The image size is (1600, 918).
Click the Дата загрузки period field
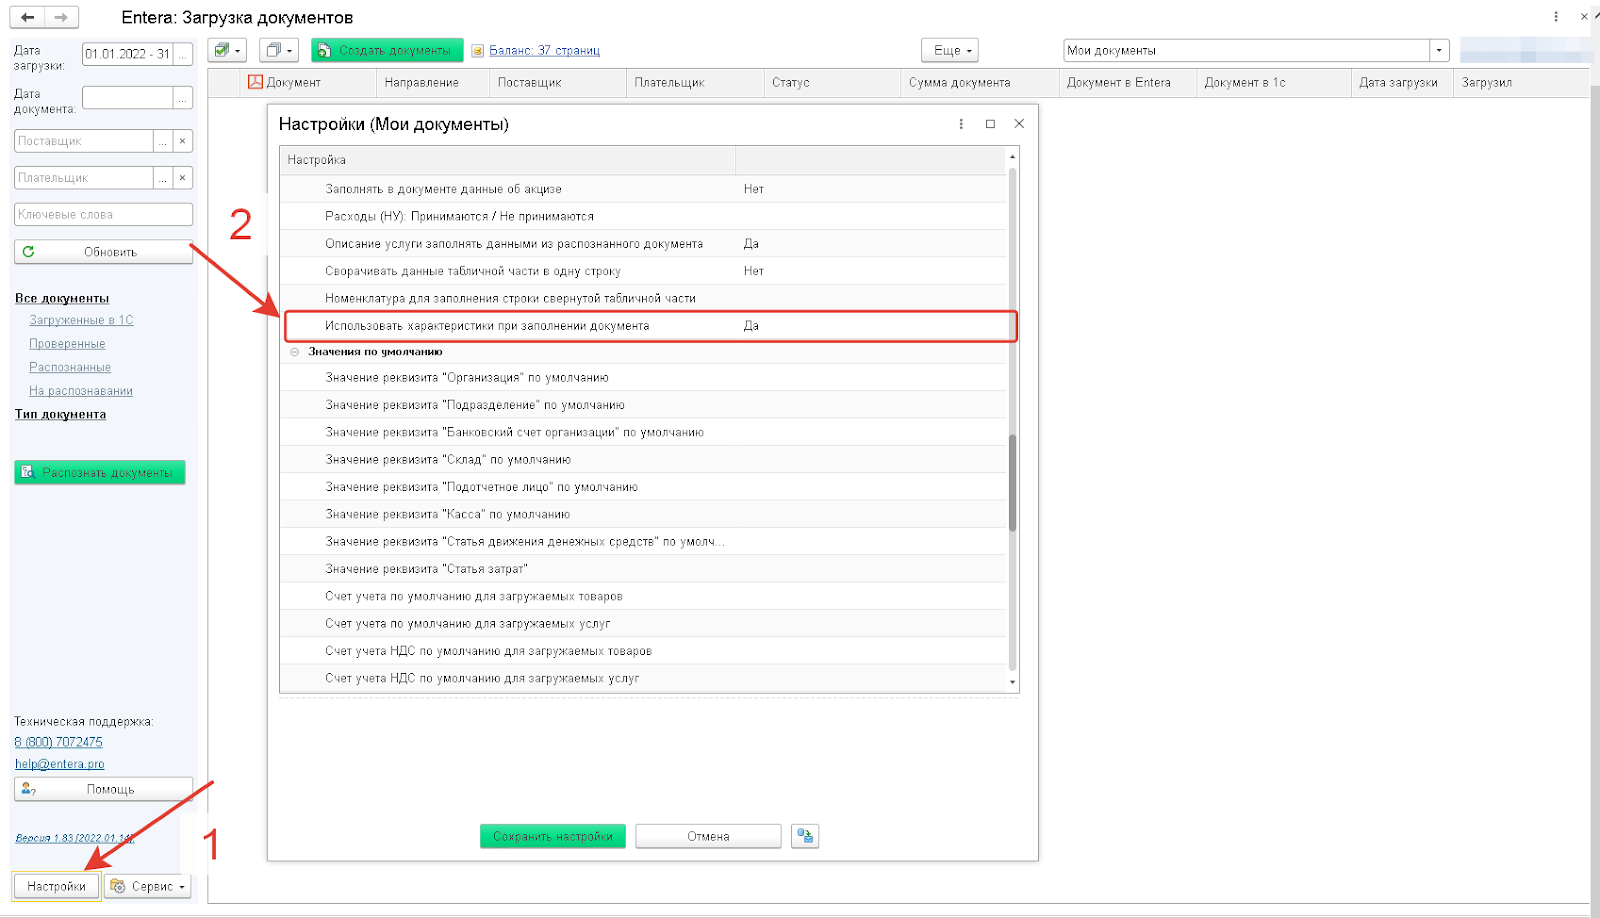[x=128, y=54]
